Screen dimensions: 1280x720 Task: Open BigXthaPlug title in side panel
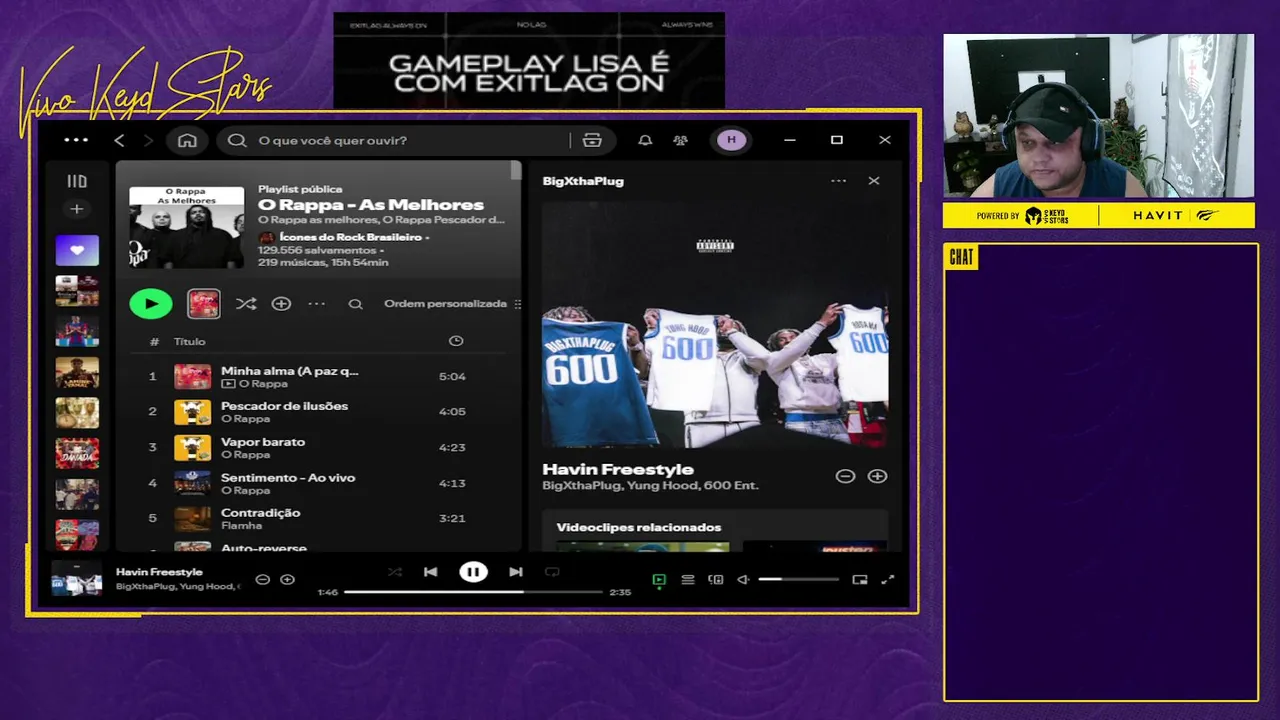coord(583,181)
